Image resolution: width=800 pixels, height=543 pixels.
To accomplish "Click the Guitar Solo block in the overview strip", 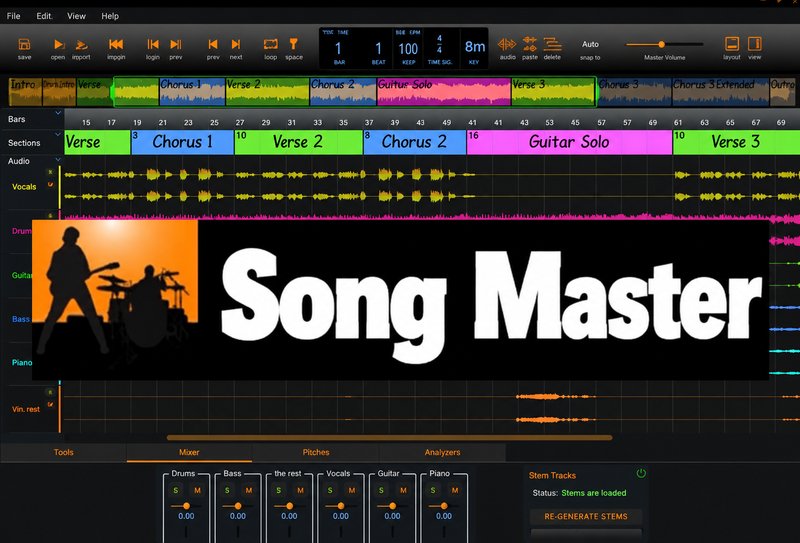I will coord(444,91).
